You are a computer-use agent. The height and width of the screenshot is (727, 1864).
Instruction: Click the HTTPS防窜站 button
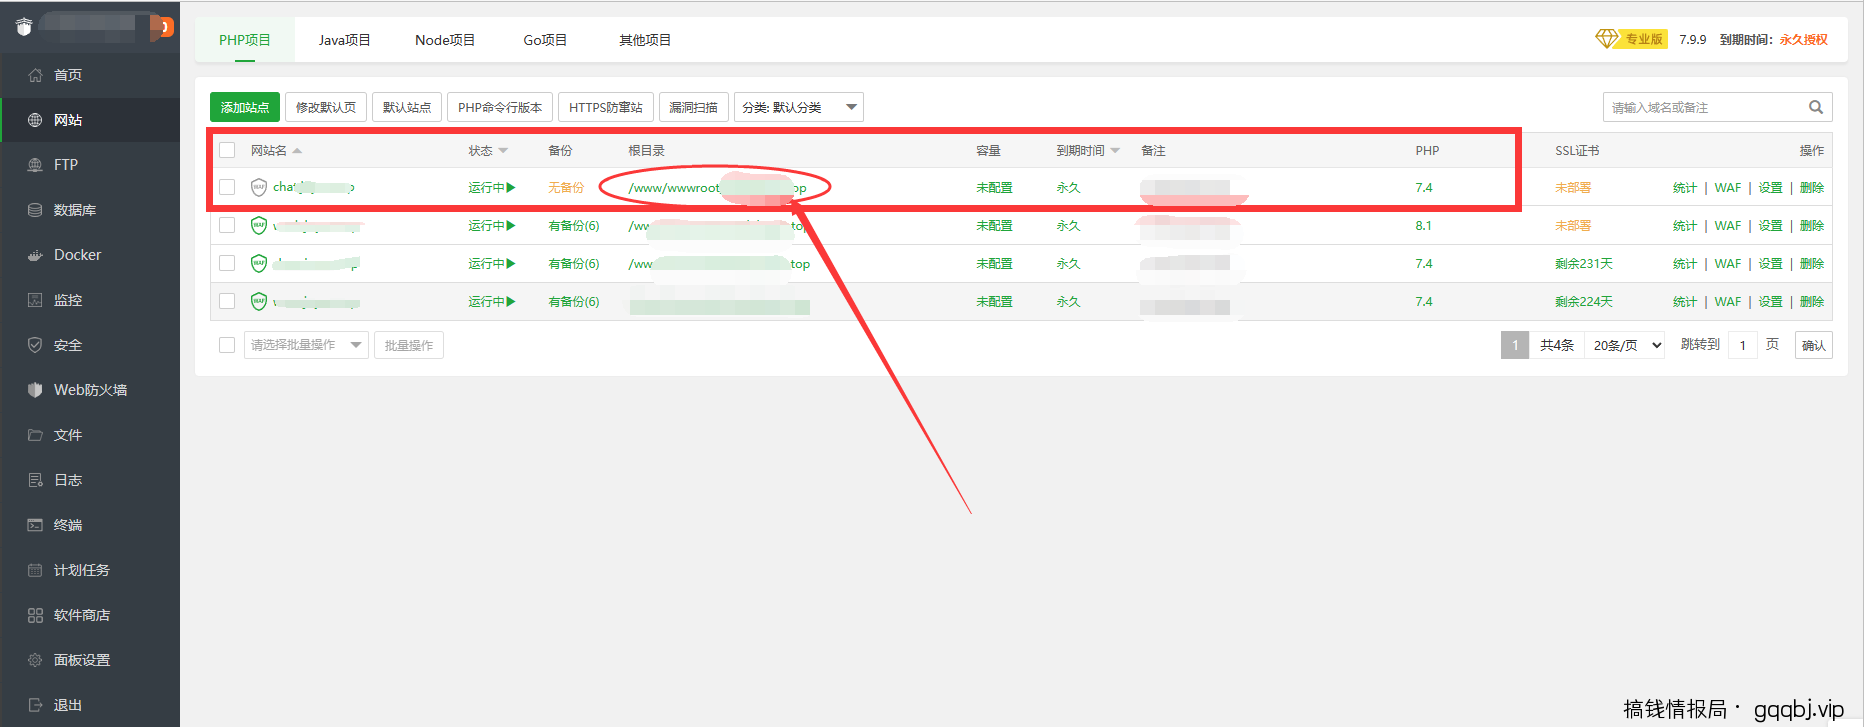tap(606, 107)
